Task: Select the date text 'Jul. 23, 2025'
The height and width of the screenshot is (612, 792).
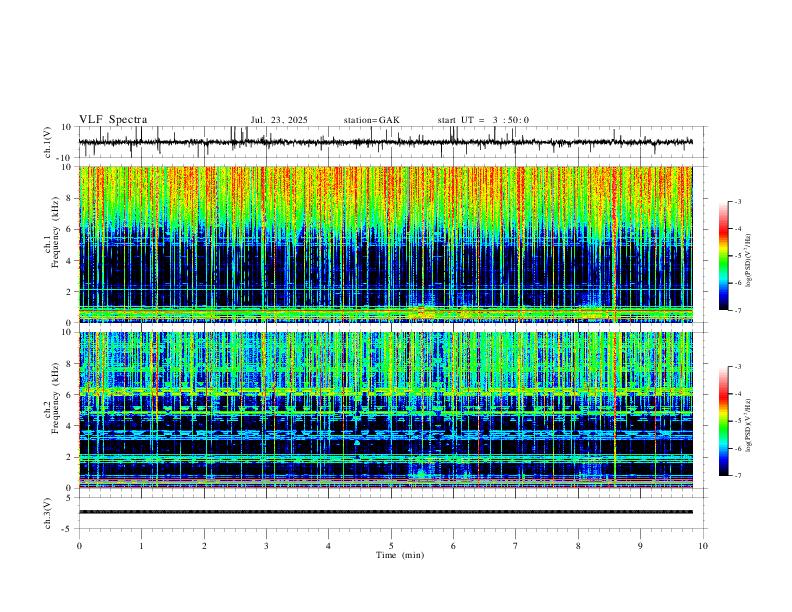Action: coord(279,120)
